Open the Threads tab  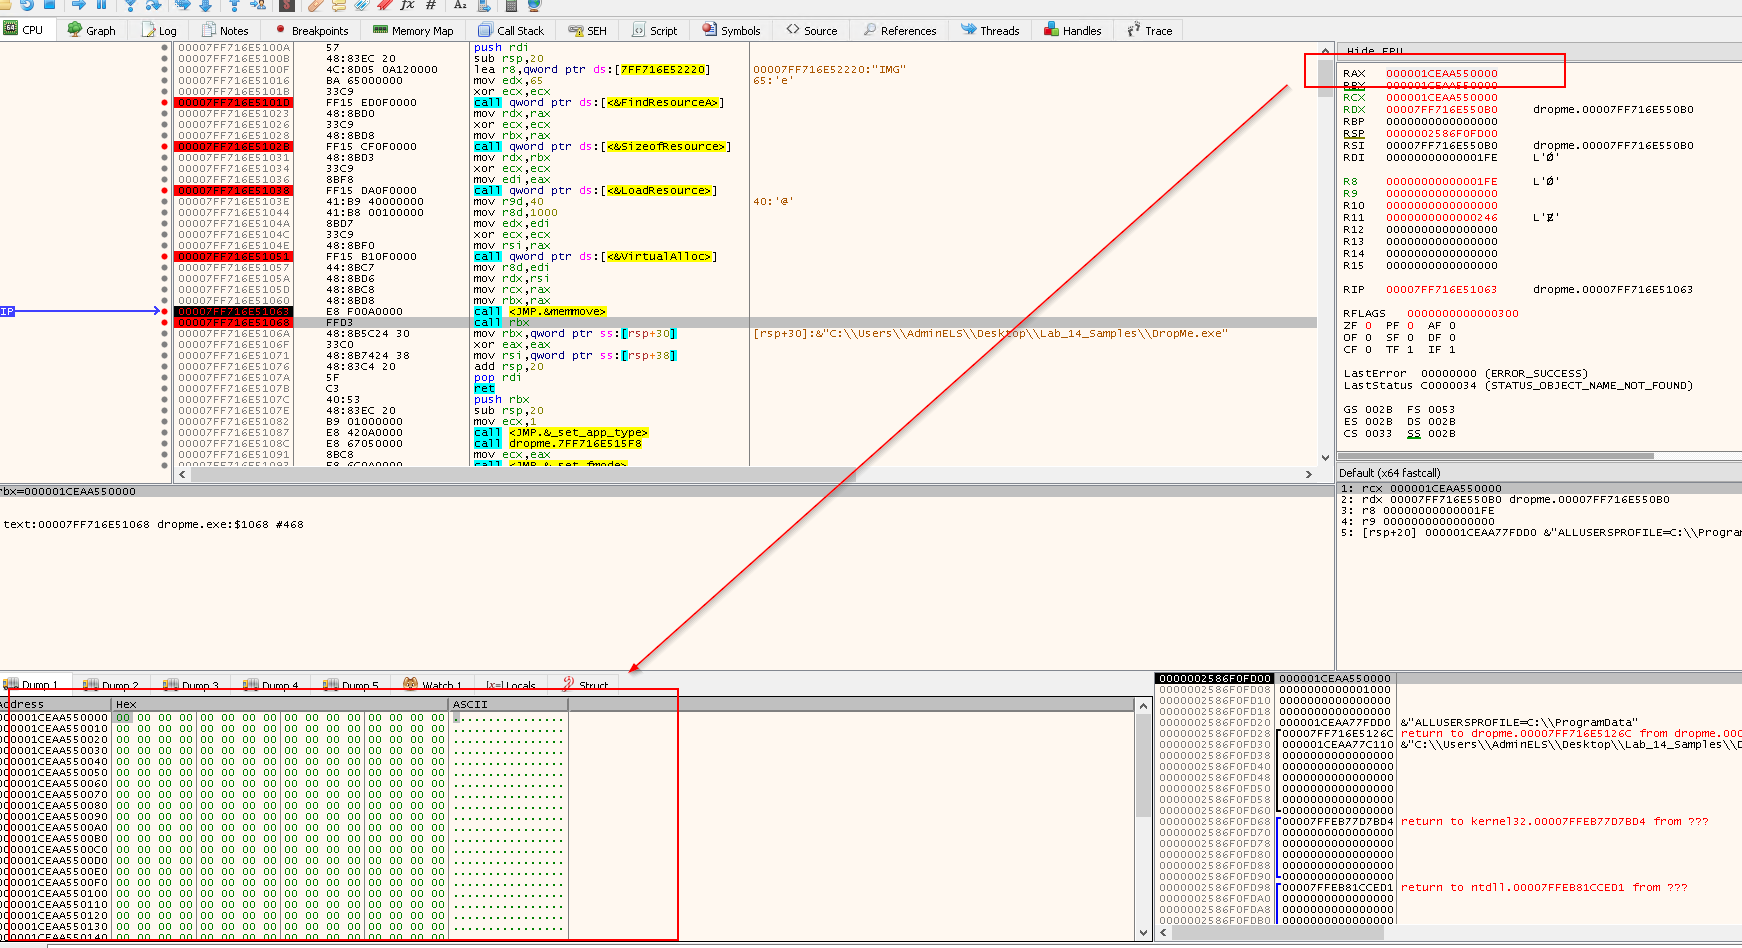point(990,30)
